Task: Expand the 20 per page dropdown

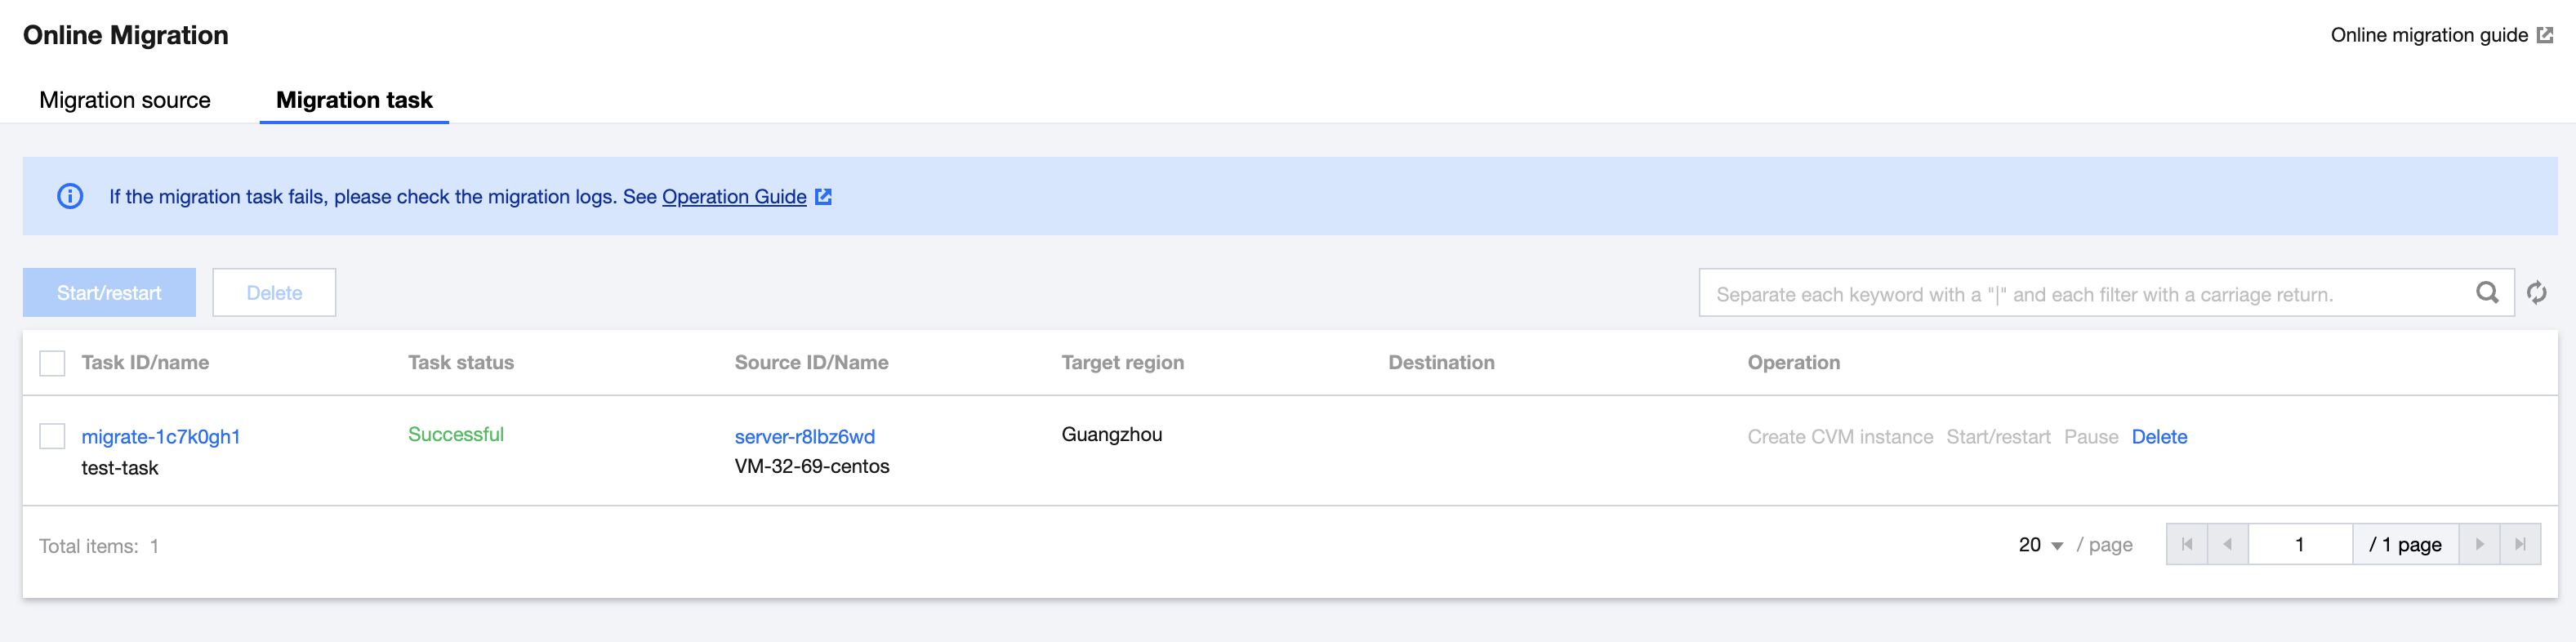Action: 2040,545
